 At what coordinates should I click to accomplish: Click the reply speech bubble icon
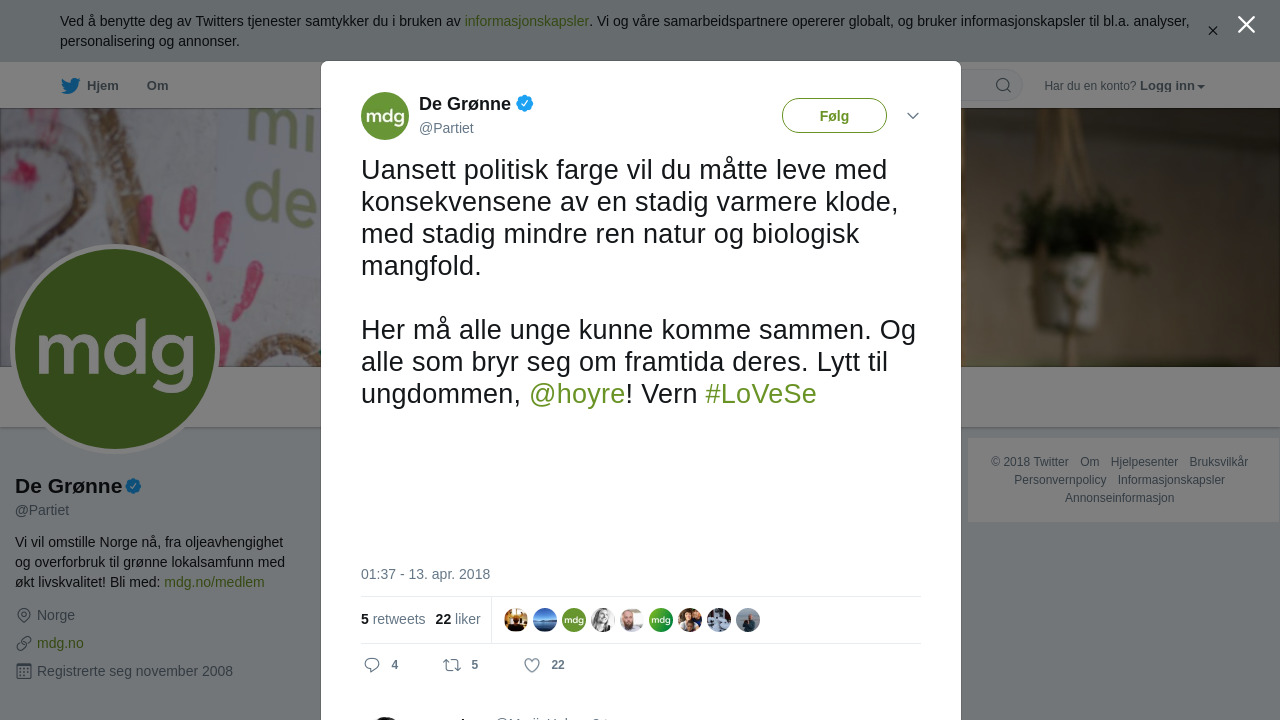tap(372, 665)
